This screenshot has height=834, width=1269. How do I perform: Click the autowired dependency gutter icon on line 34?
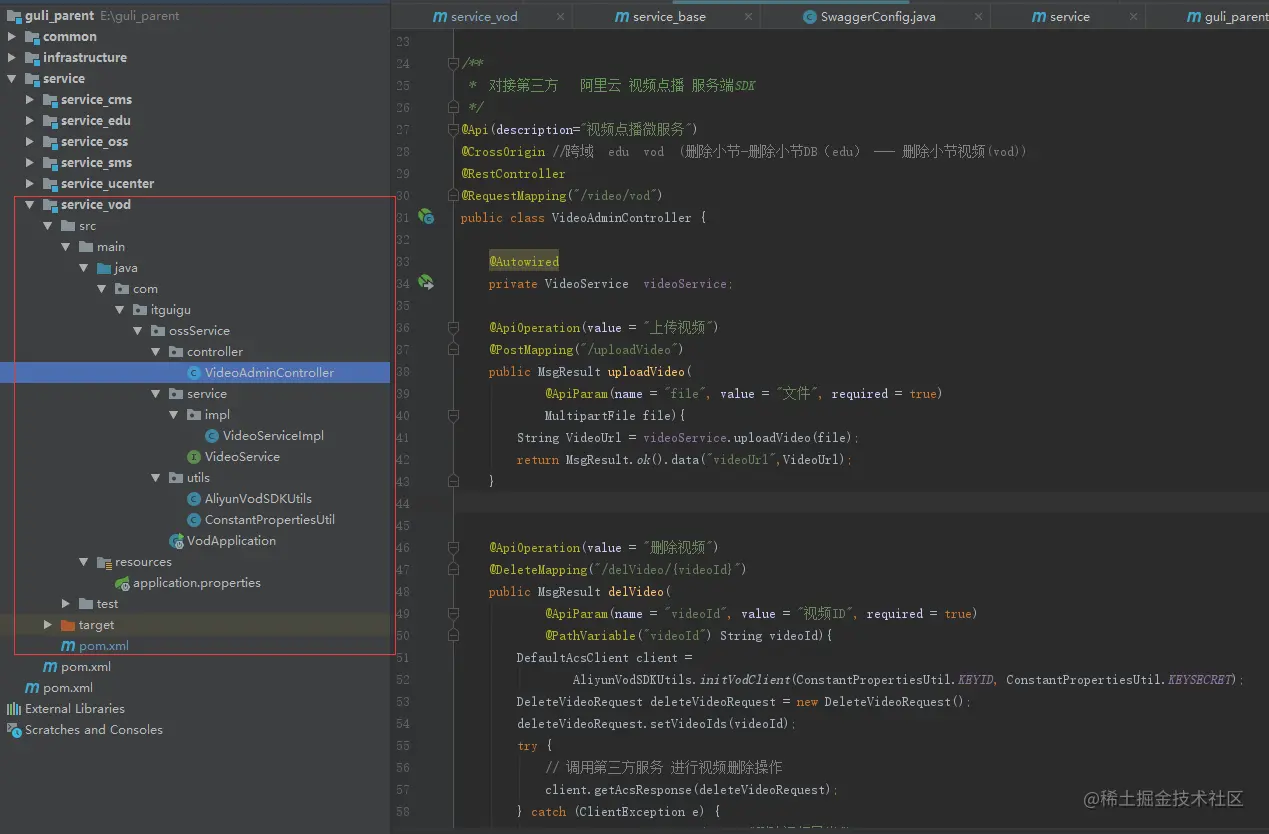(x=426, y=283)
